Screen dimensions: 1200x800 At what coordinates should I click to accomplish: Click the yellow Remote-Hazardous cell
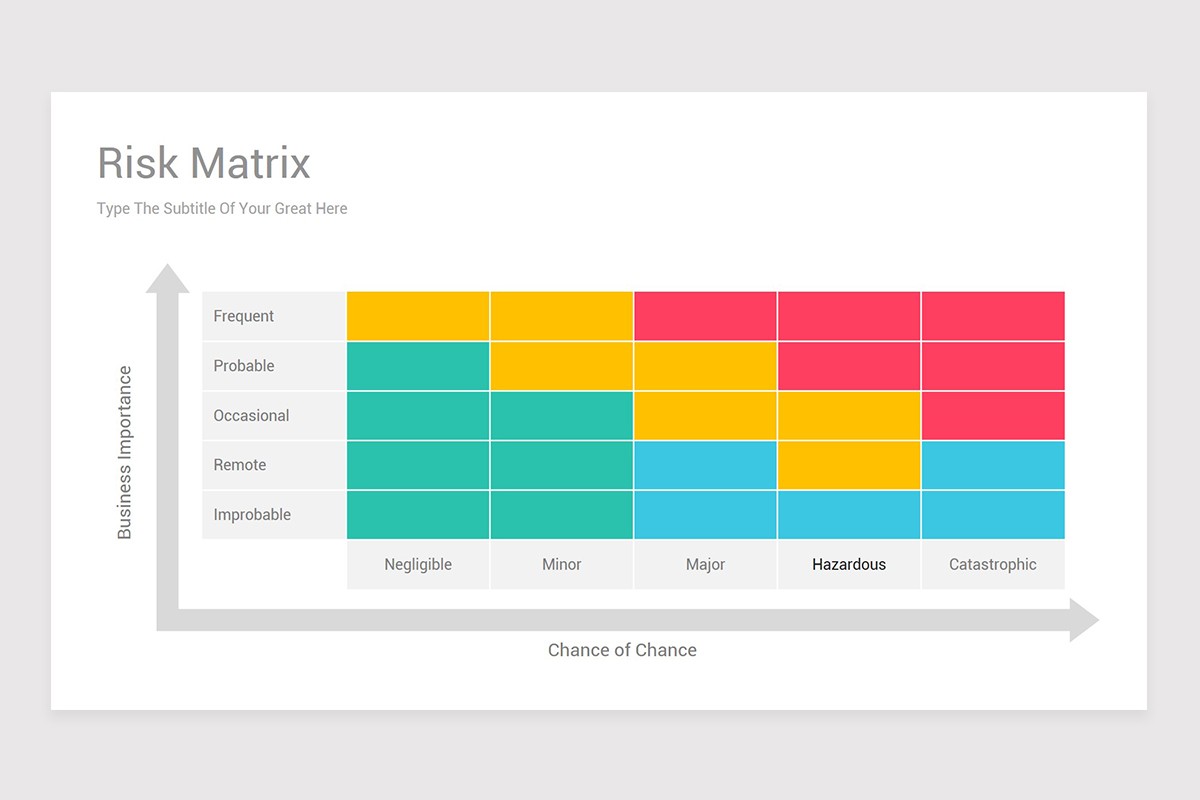click(849, 465)
